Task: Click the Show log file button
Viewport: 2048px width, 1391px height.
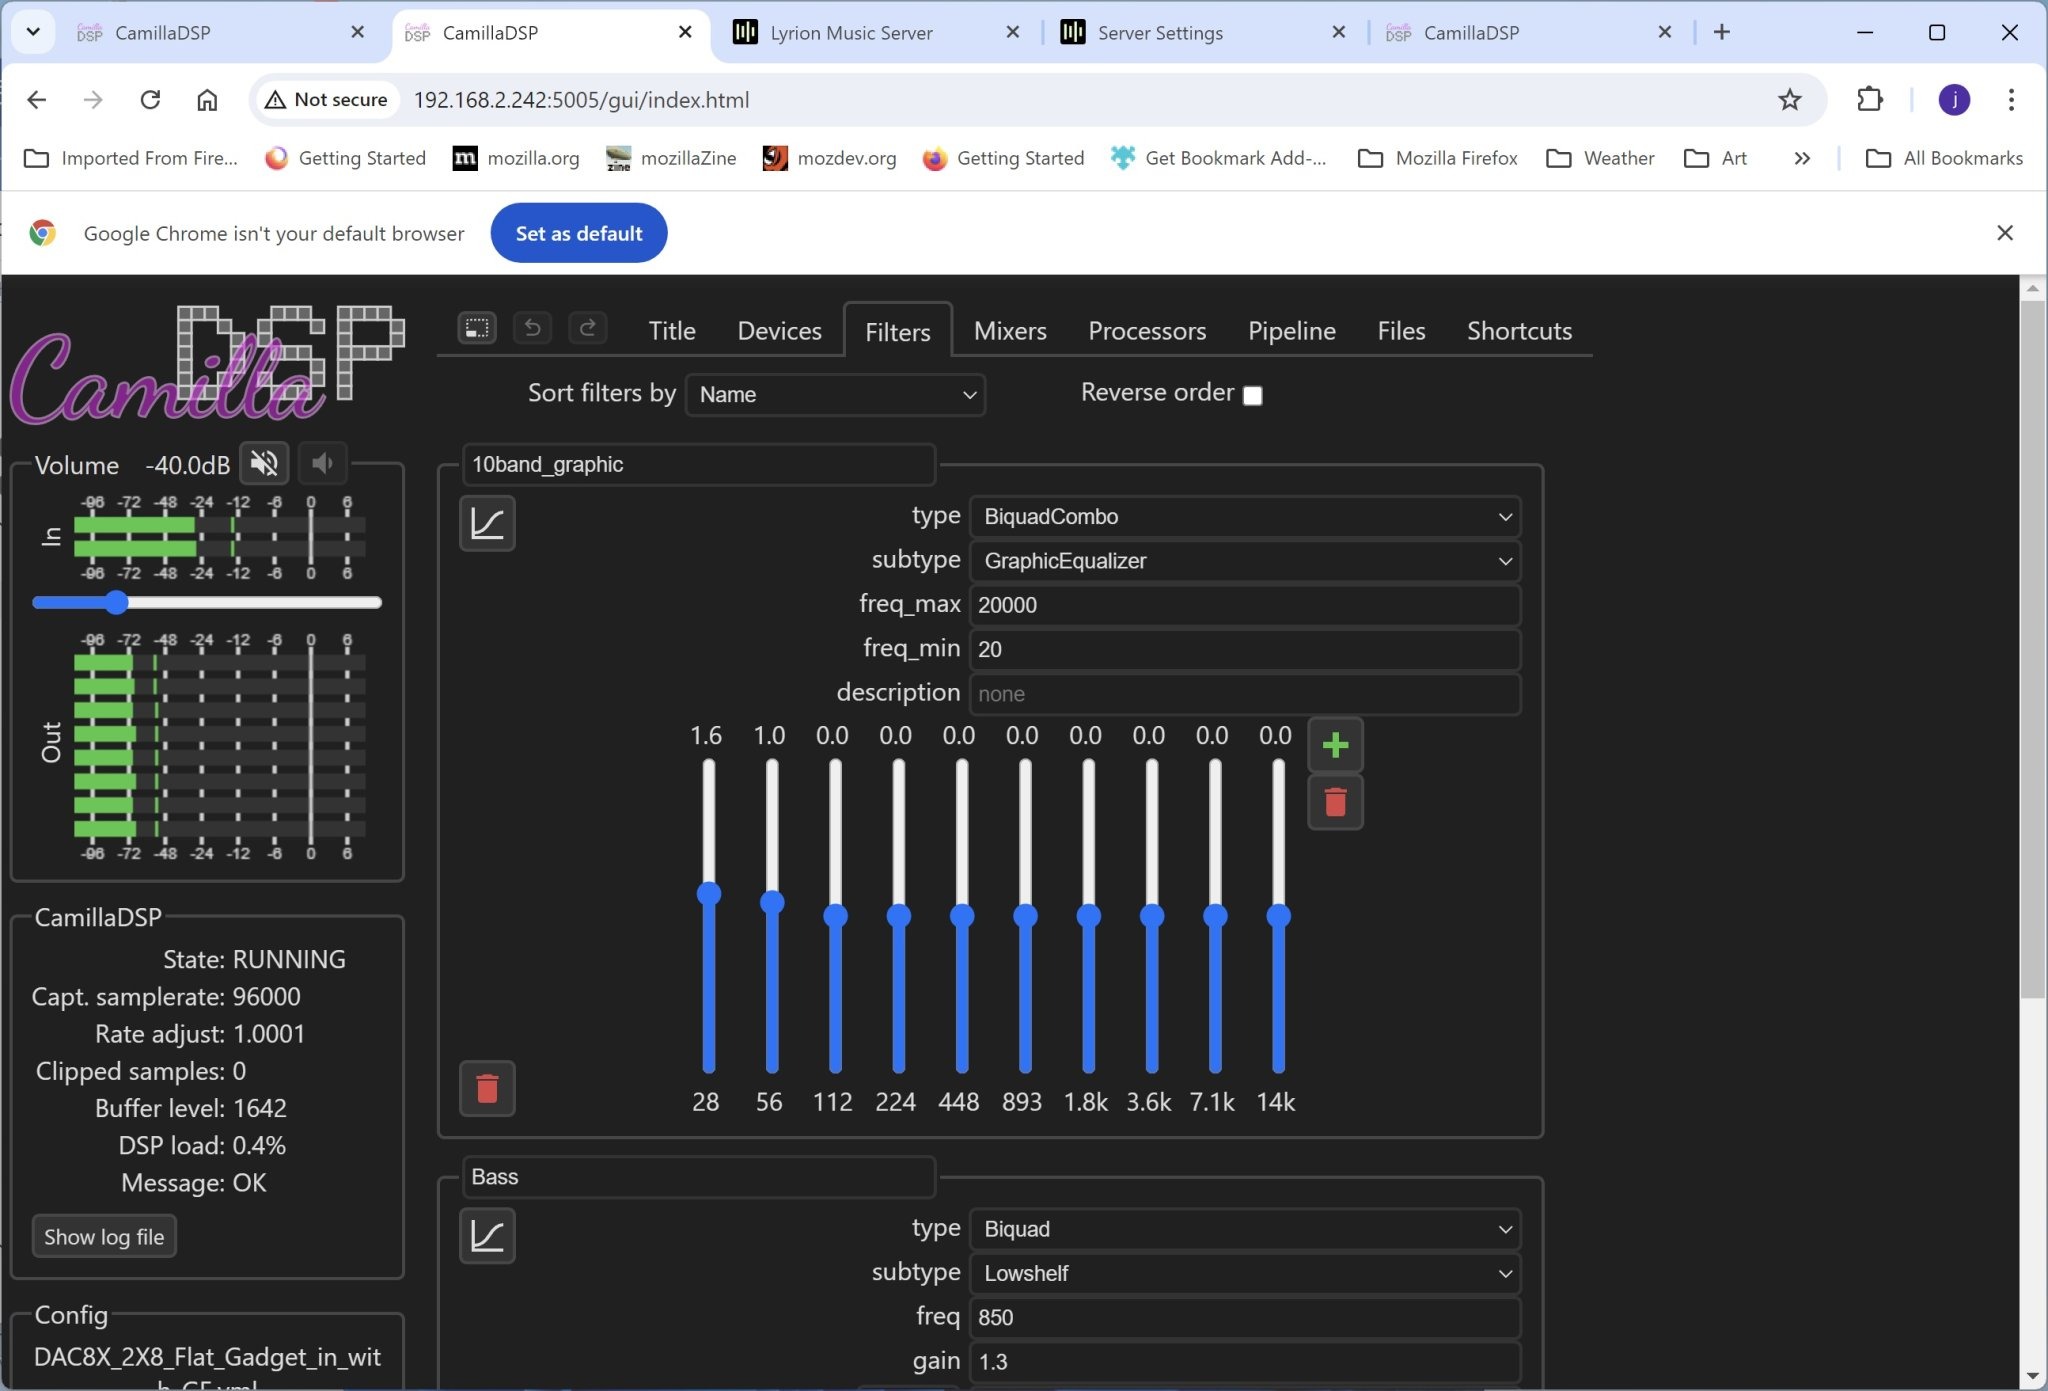Action: pyautogui.click(x=104, y=1237)
